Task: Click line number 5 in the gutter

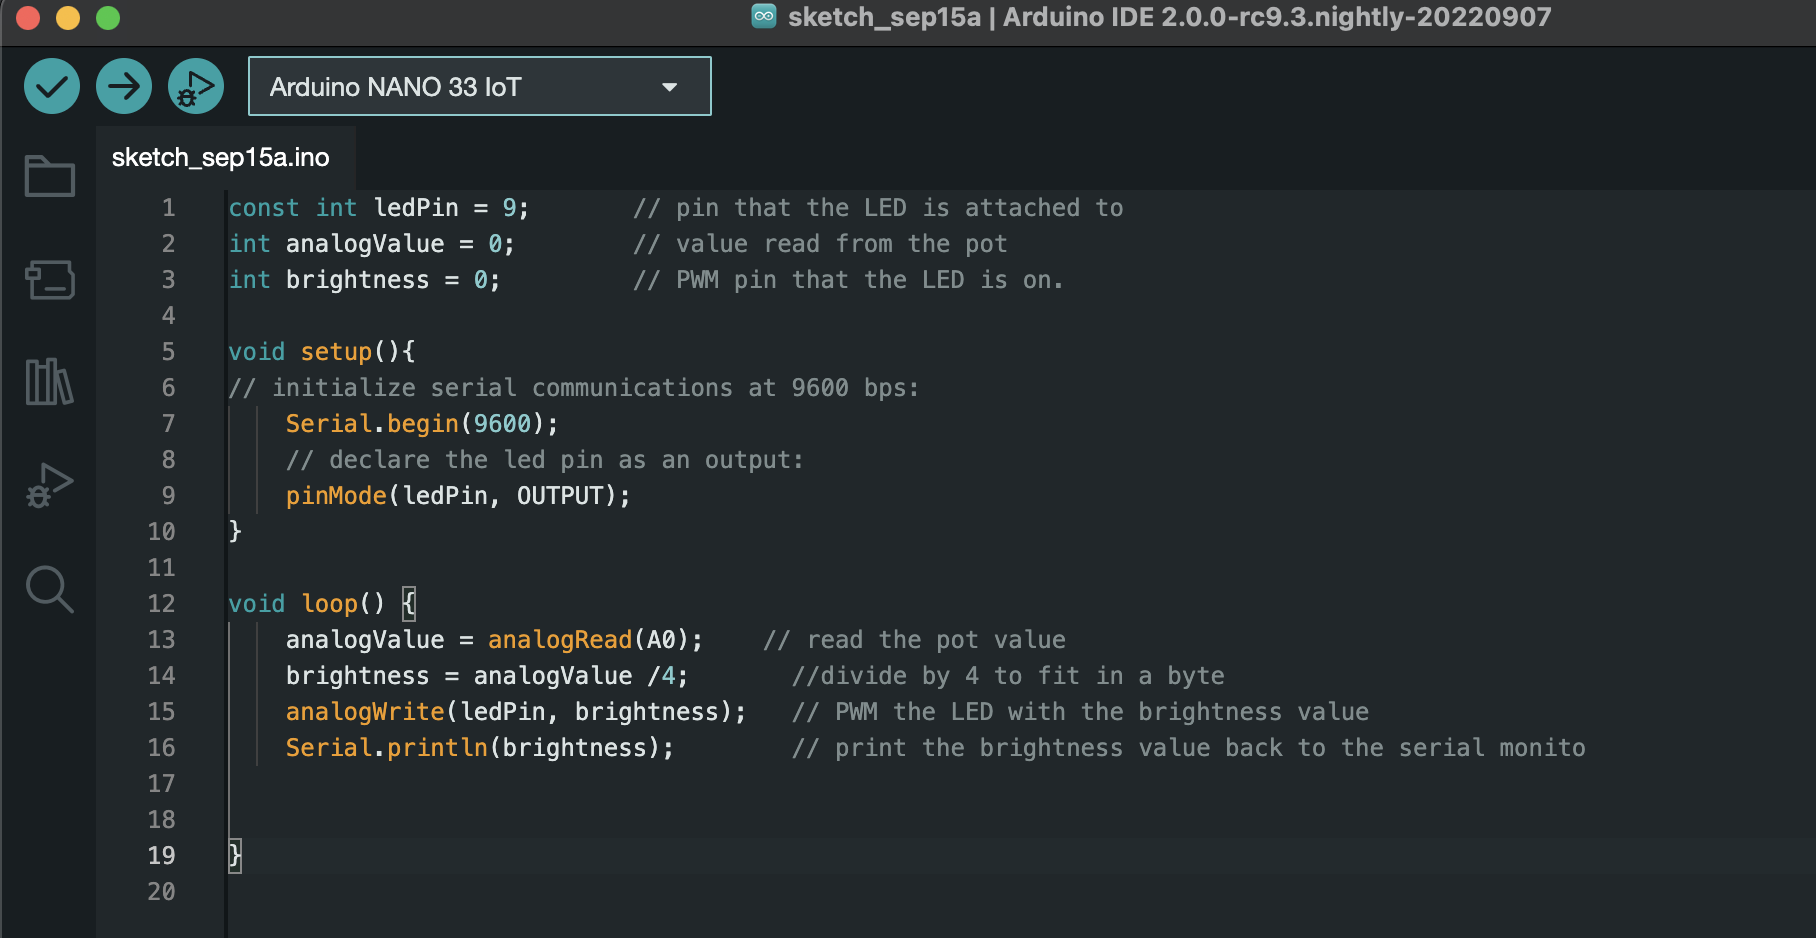Action: coord(168,352)
